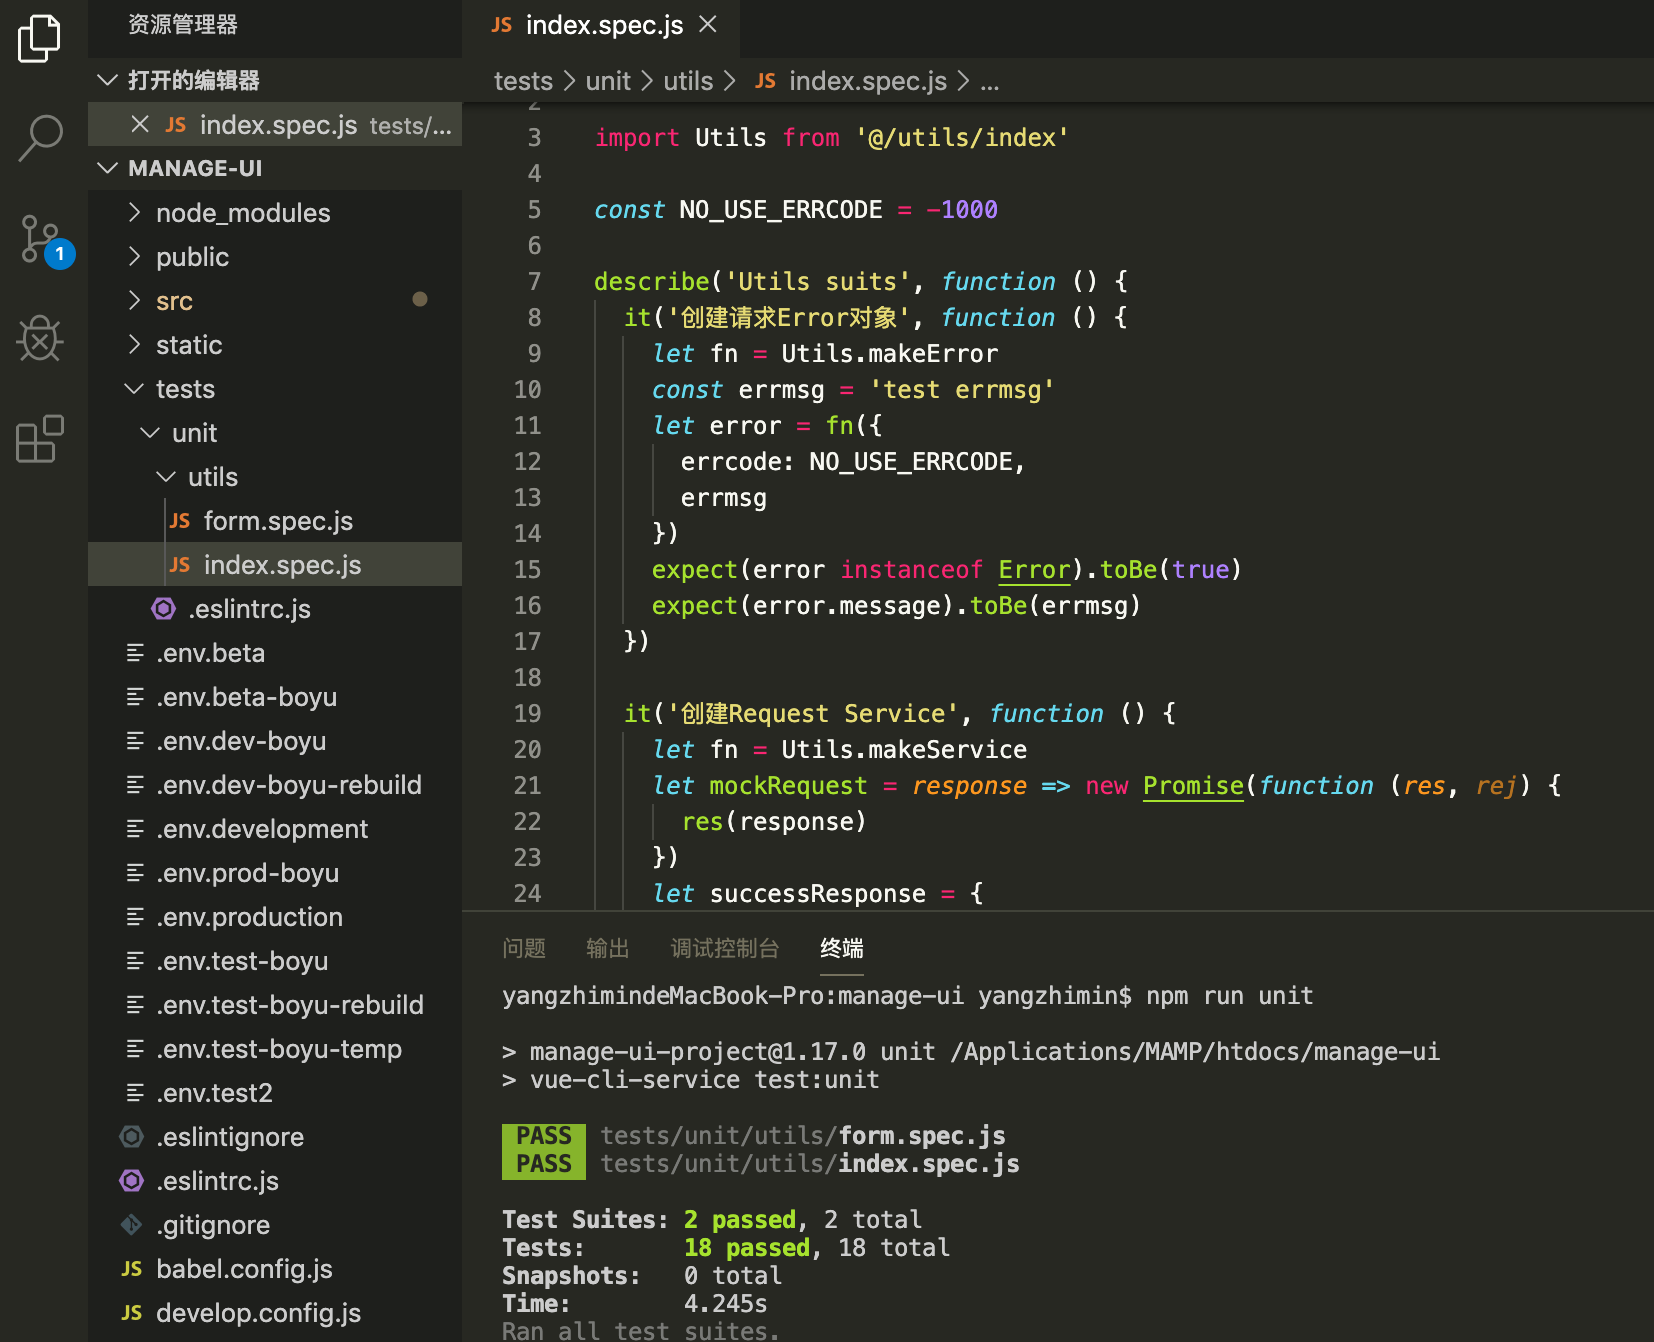This screenshot has width=1654, height=1342.
Task: Collapse the MANAGE-UI project section
Action: (107, 168)
